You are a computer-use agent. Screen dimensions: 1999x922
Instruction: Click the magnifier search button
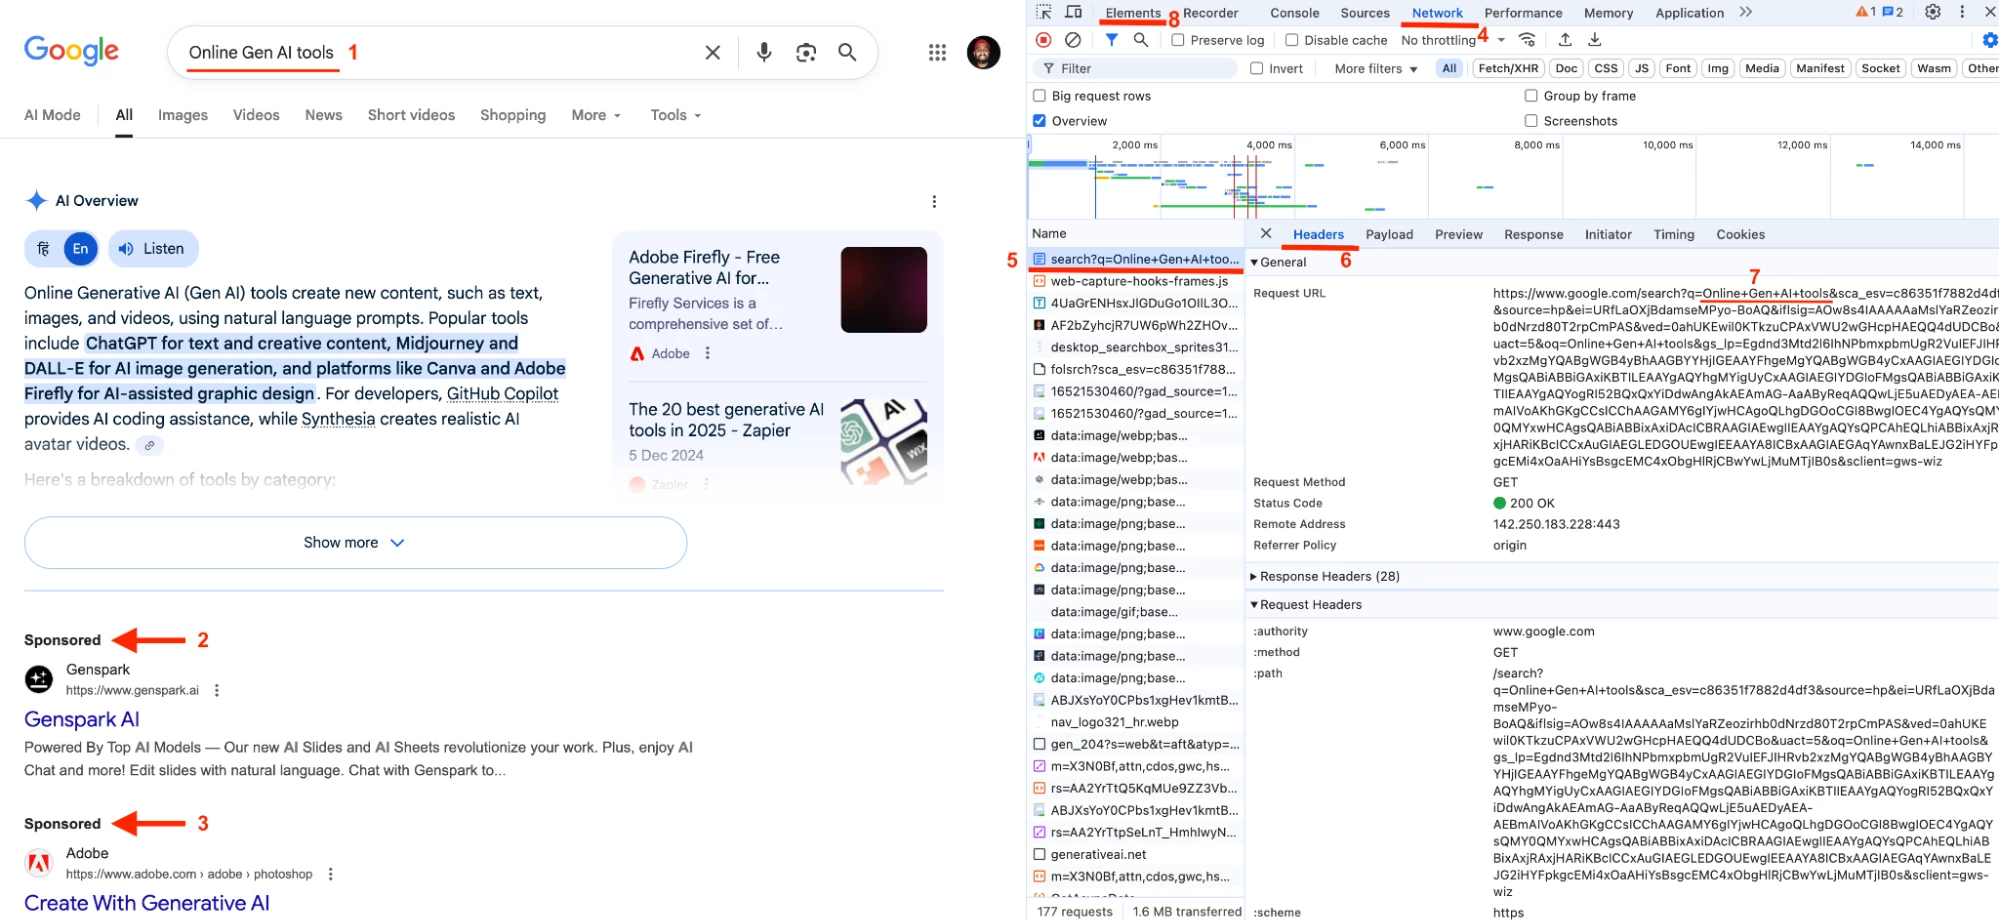click(847, 52)
